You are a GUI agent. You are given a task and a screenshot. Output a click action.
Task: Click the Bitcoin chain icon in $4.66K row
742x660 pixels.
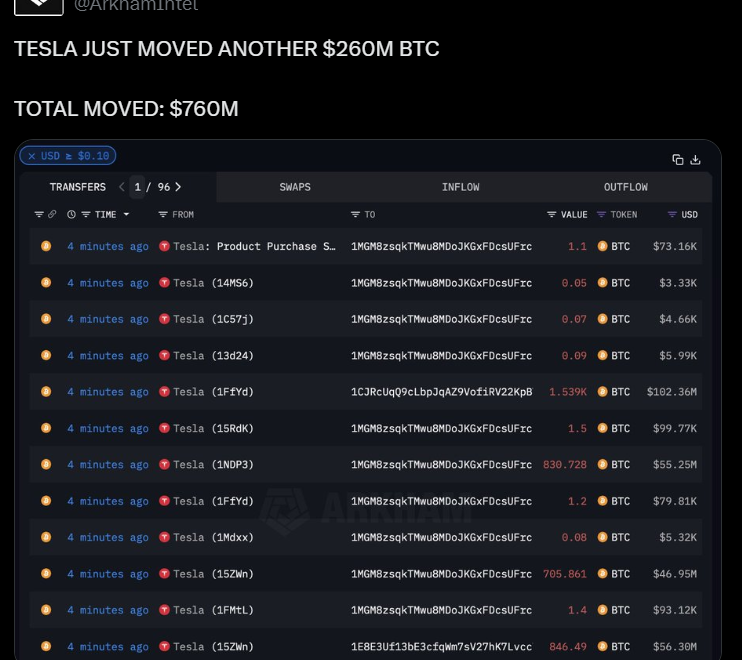46,319
